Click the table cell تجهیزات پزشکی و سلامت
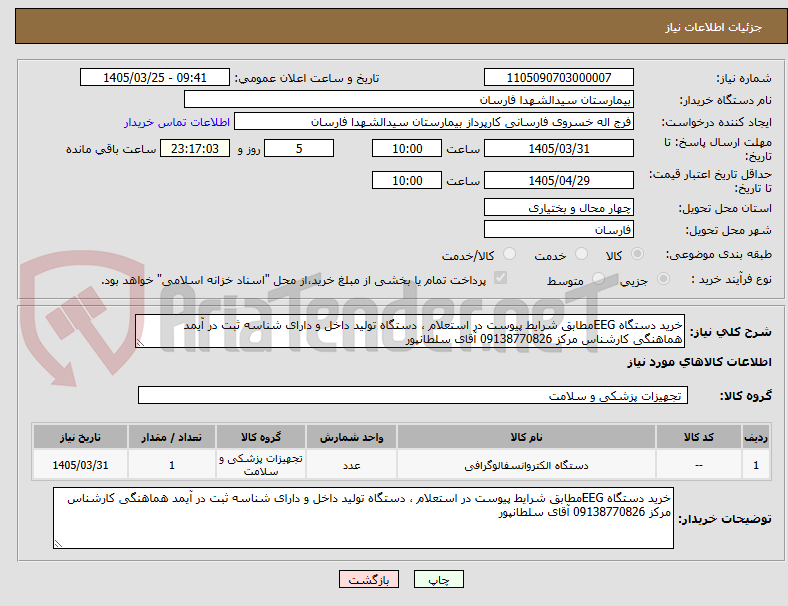 (x=261, y=465)
